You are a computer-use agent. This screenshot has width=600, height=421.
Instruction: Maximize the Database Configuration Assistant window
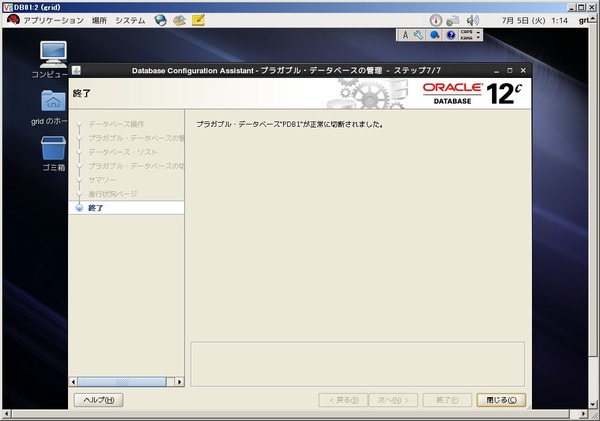click(510, 70)
